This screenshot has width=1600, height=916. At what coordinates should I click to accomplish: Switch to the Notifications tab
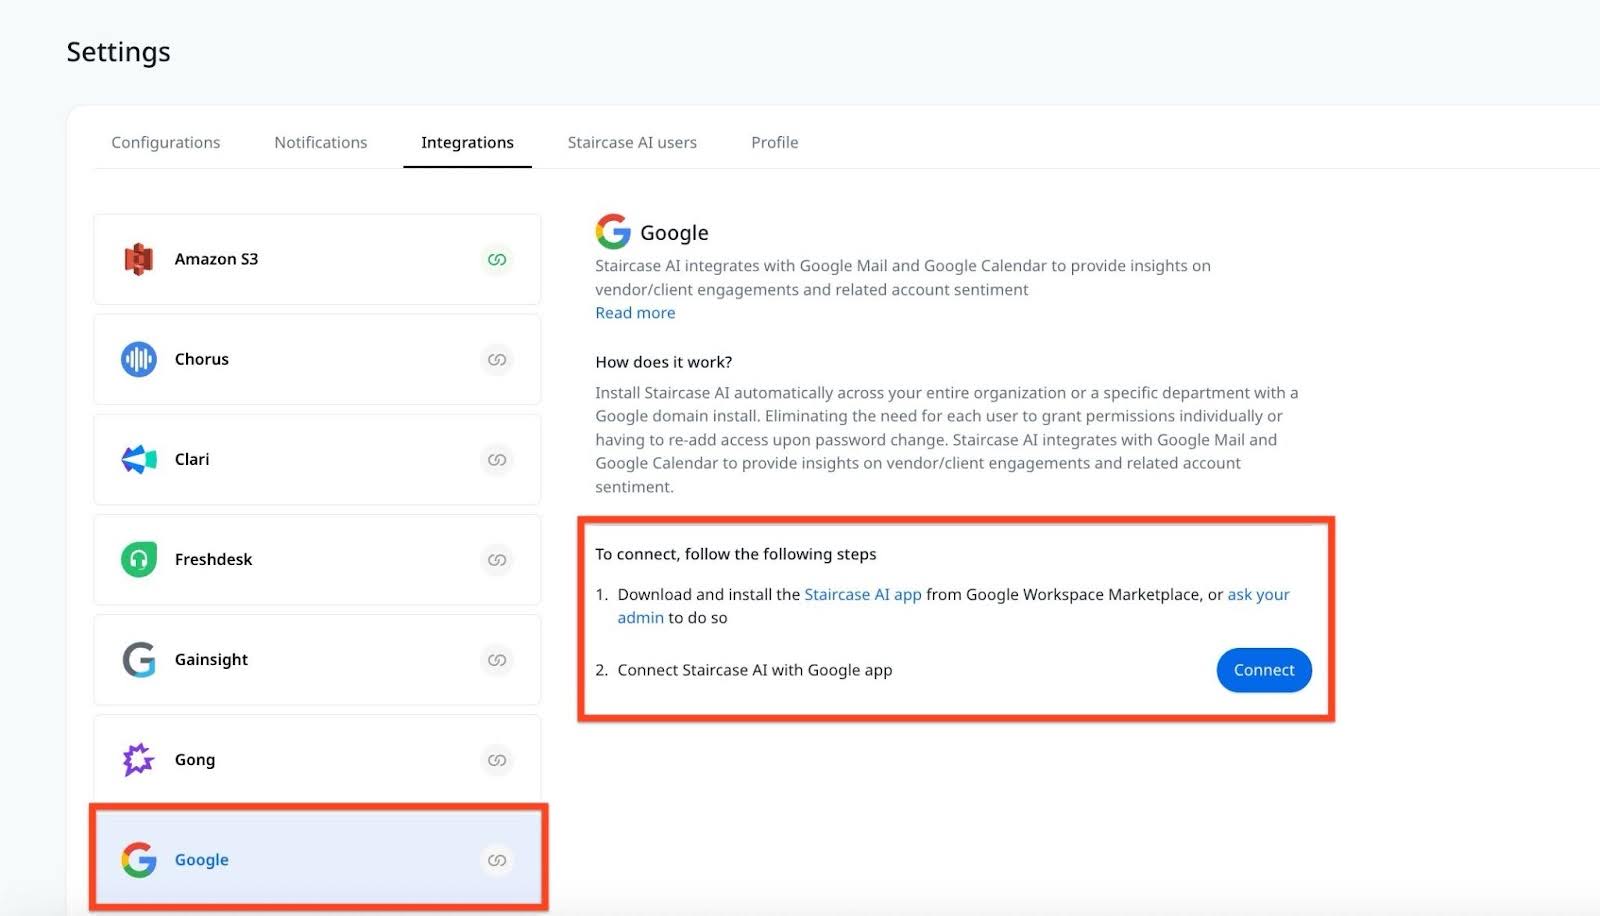[x=321, y=142]
